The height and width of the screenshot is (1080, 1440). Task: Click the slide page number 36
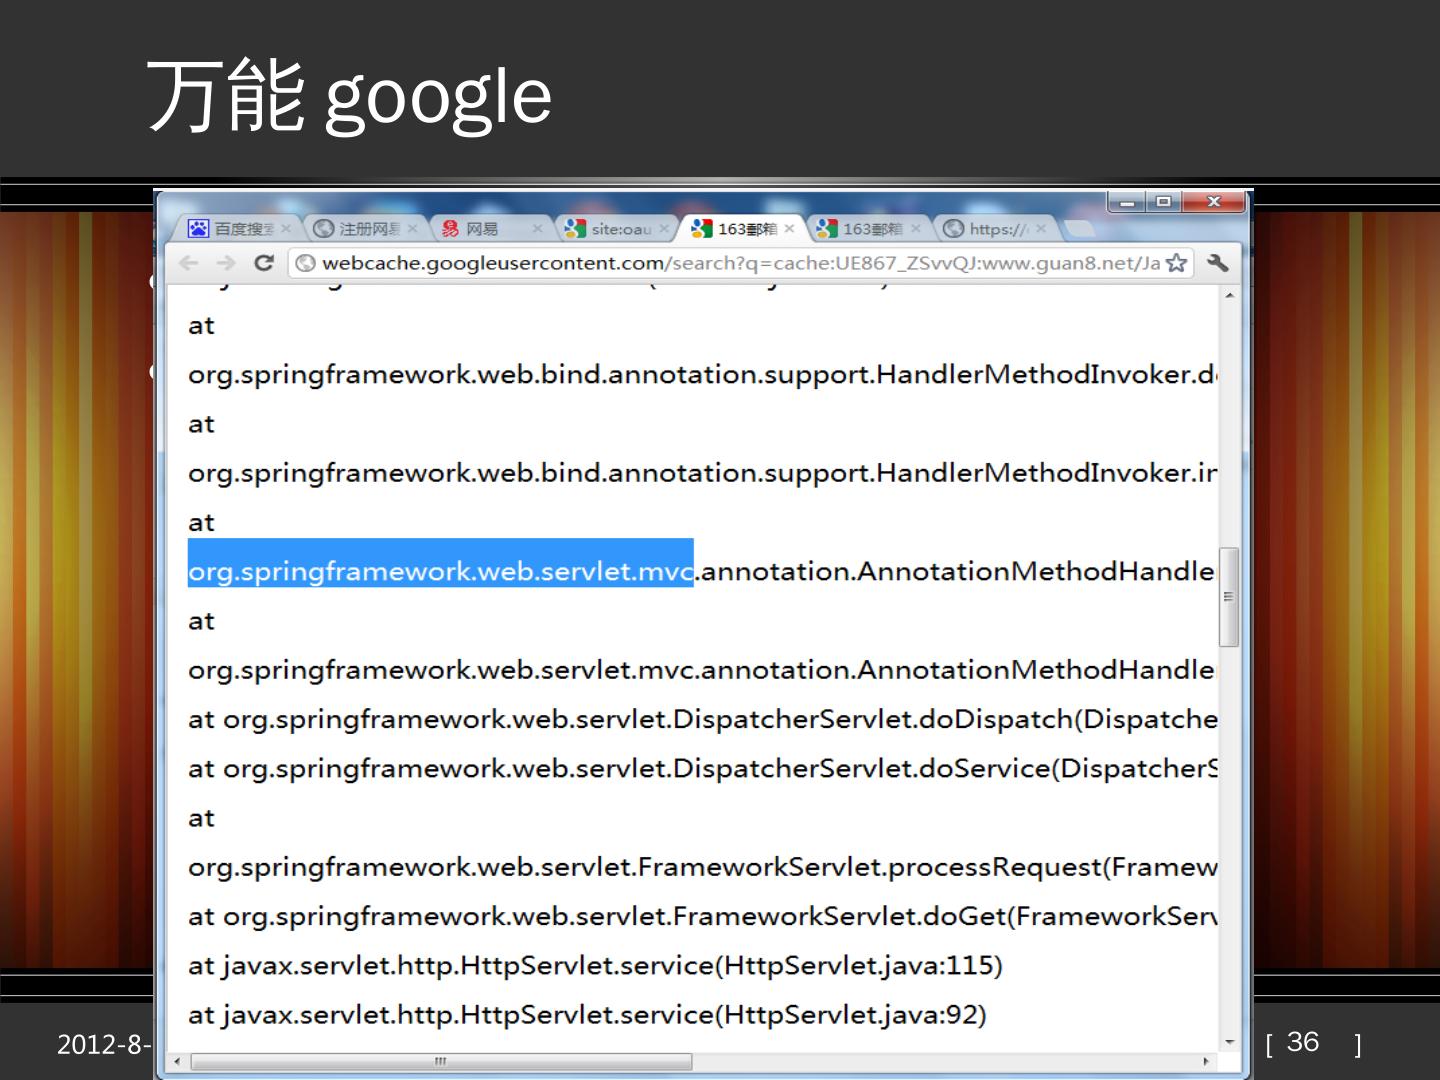[x=1302, y=1042]
